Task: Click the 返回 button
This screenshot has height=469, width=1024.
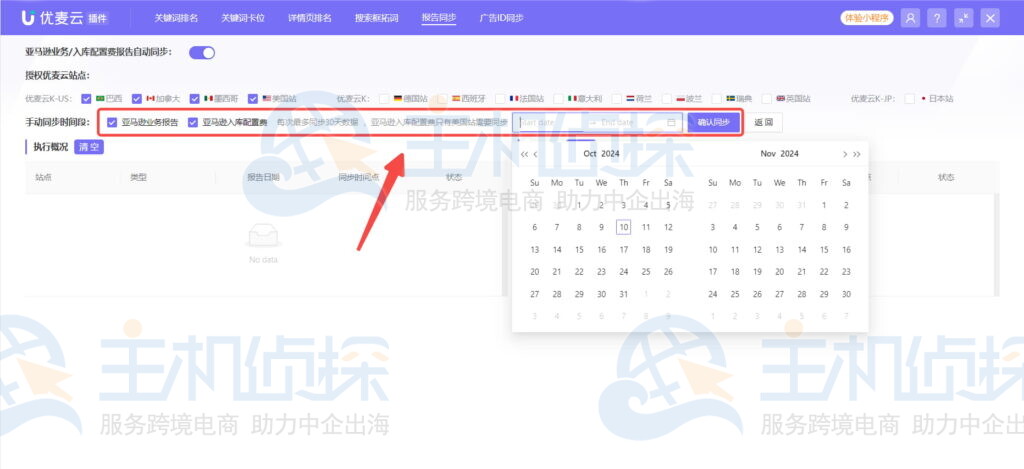Action: click(x=763, y=122)
